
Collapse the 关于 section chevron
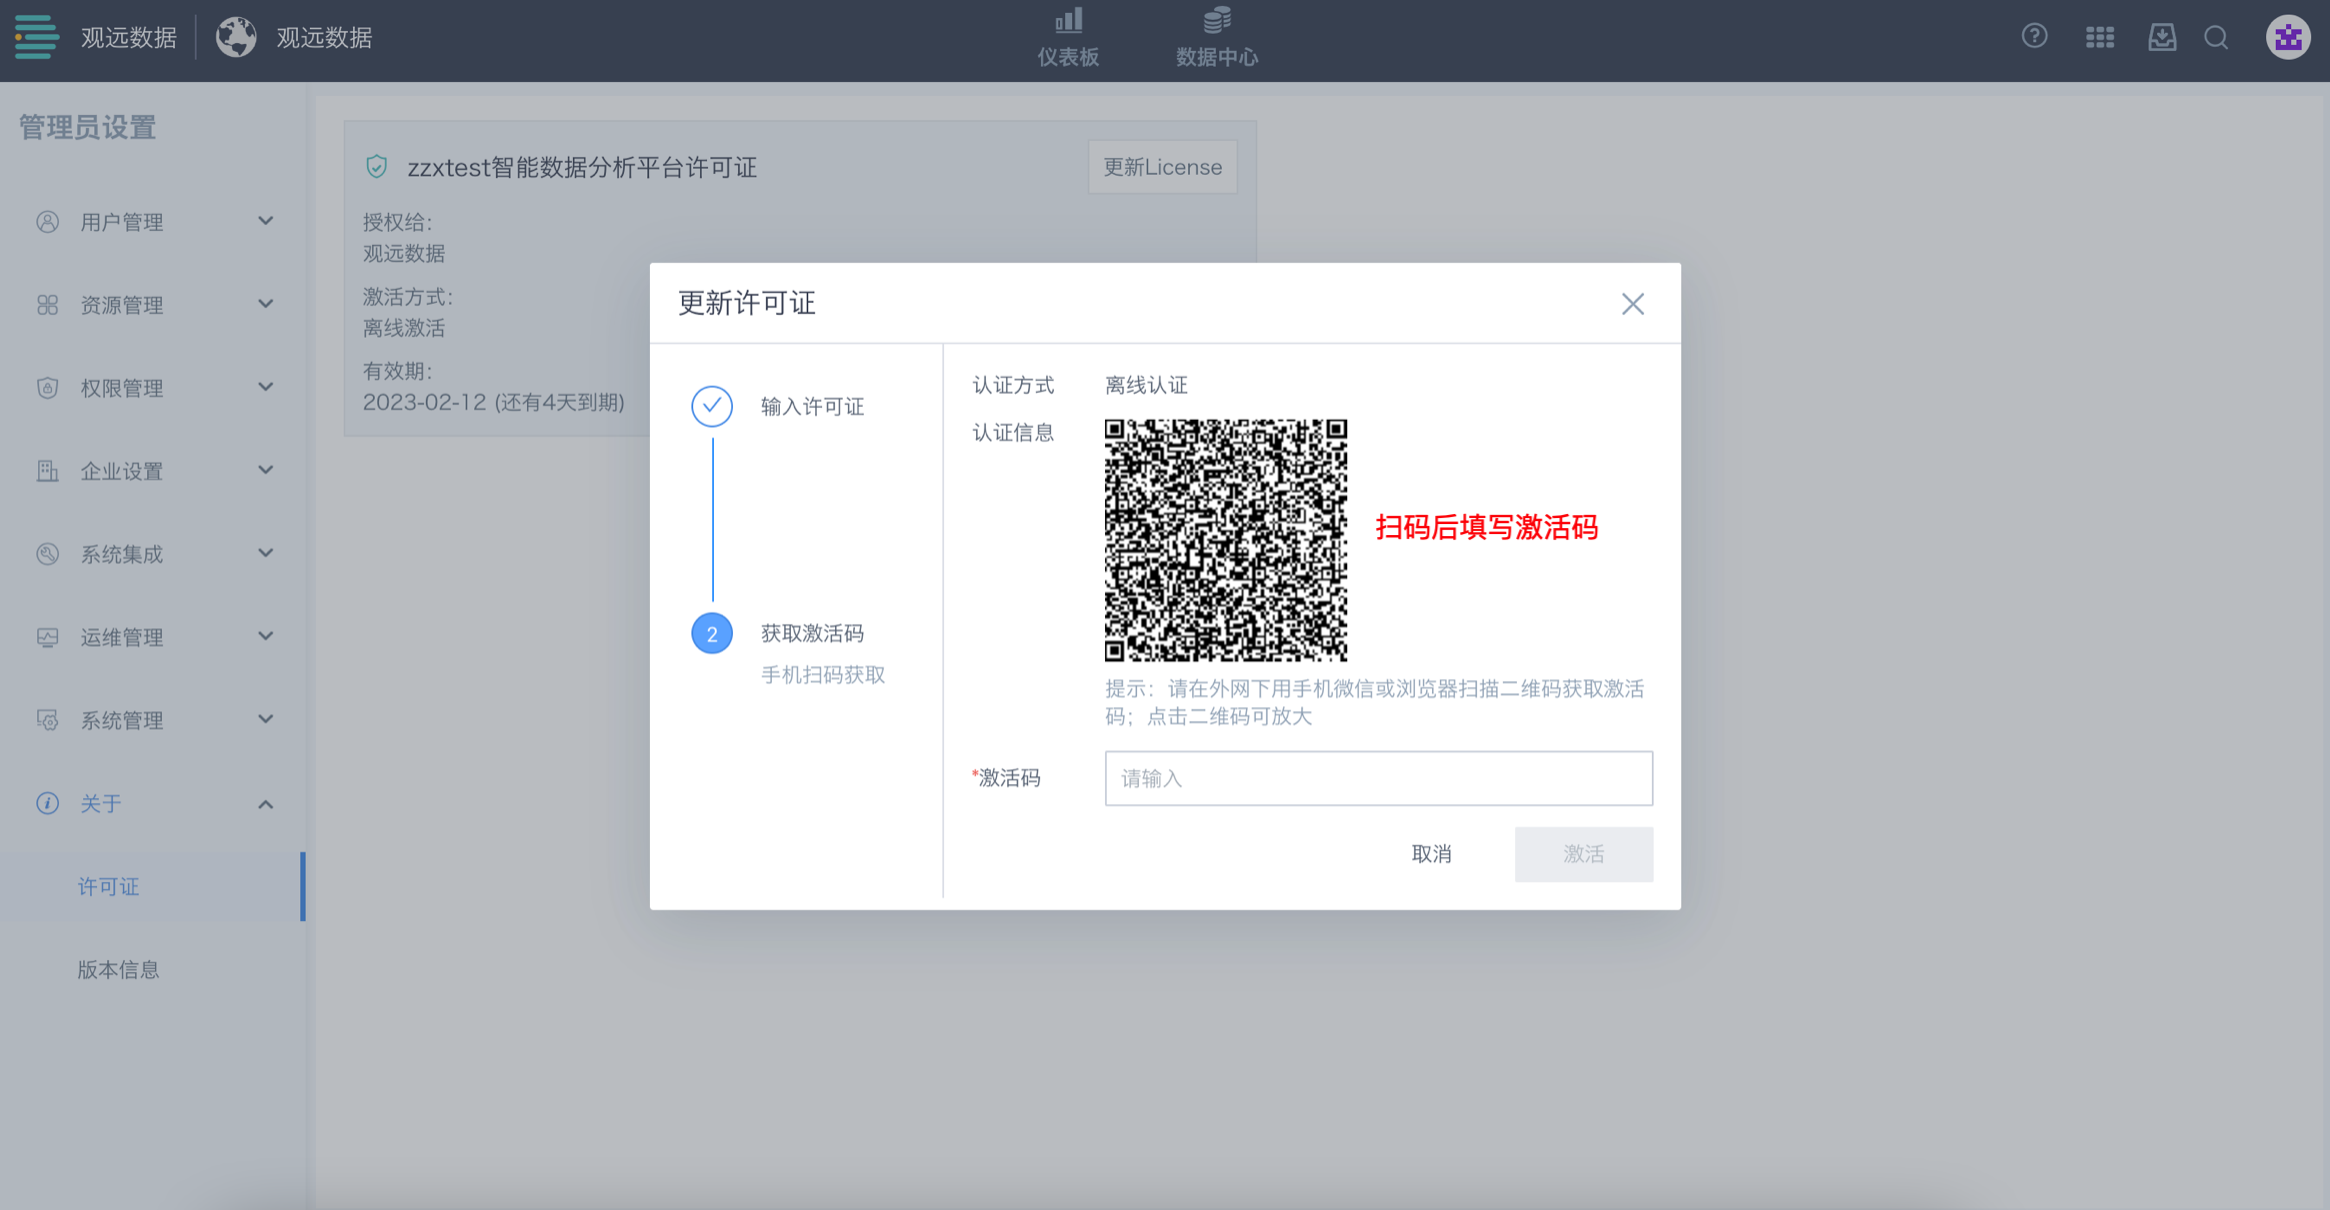point(265,804)
